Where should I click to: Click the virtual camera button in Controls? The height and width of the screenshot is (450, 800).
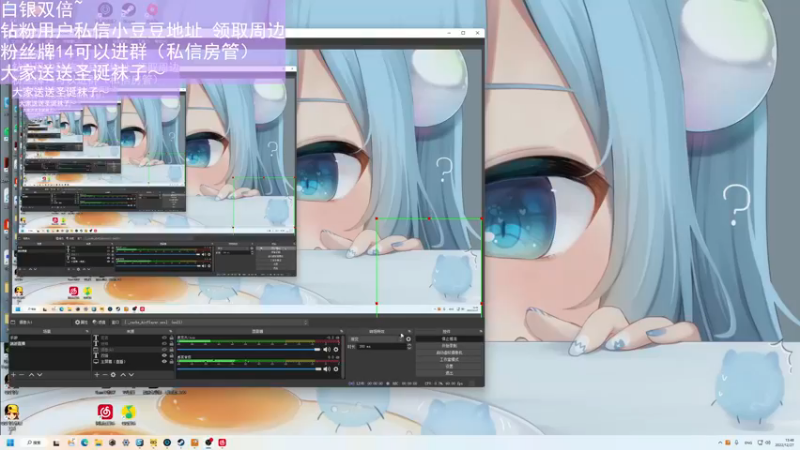coord(449,353)
